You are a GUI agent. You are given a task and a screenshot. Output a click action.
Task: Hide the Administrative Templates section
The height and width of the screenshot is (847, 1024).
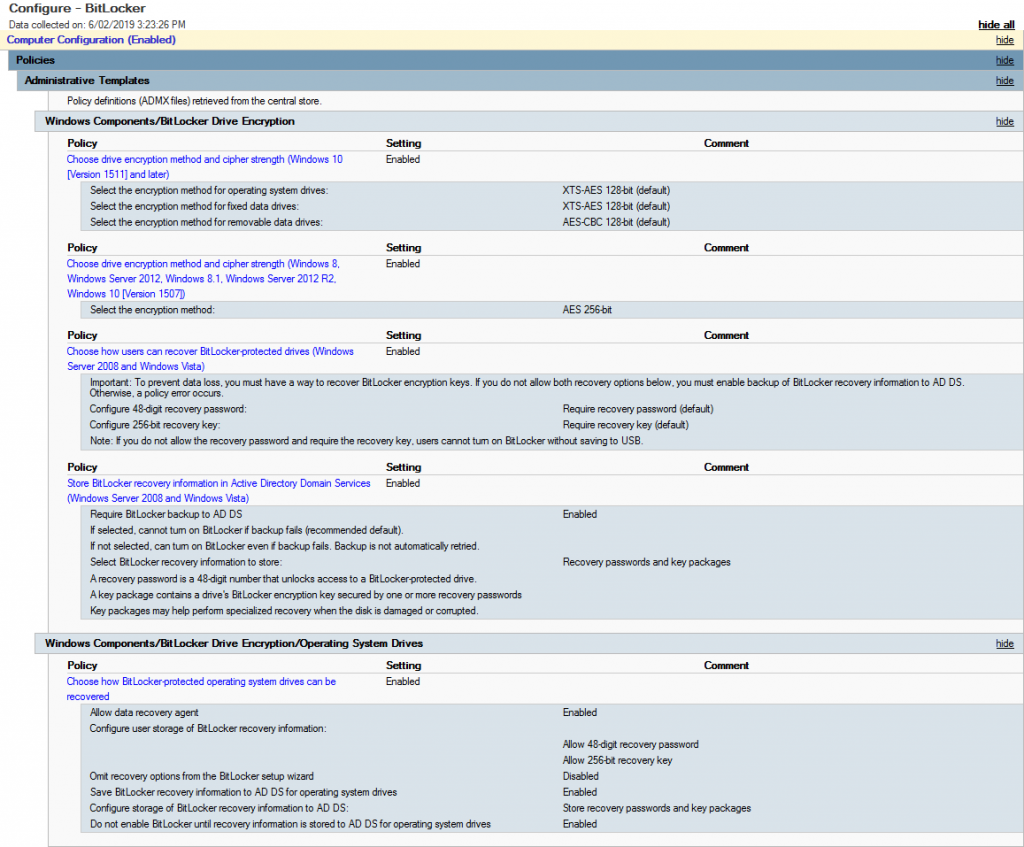pyautogui.click(x=1004, y=80)
